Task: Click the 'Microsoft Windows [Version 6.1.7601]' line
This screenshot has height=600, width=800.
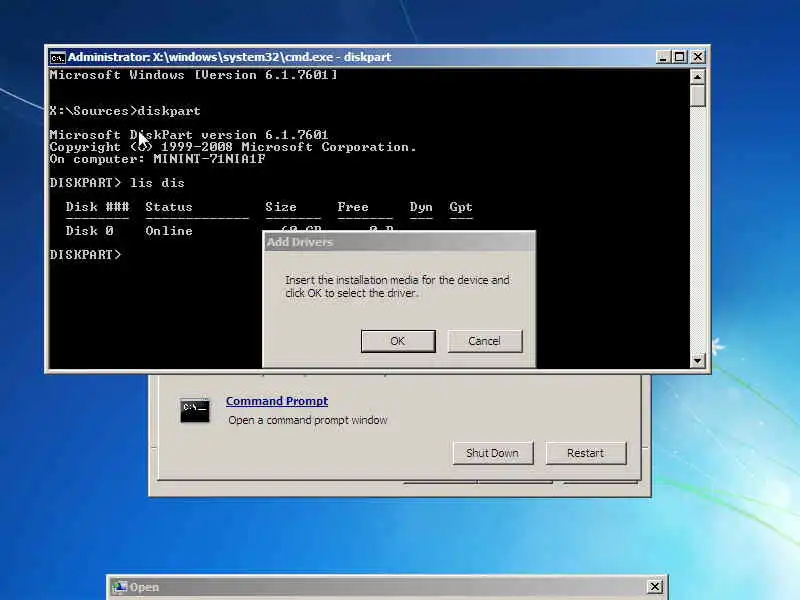Action: [x=193, y=75]
